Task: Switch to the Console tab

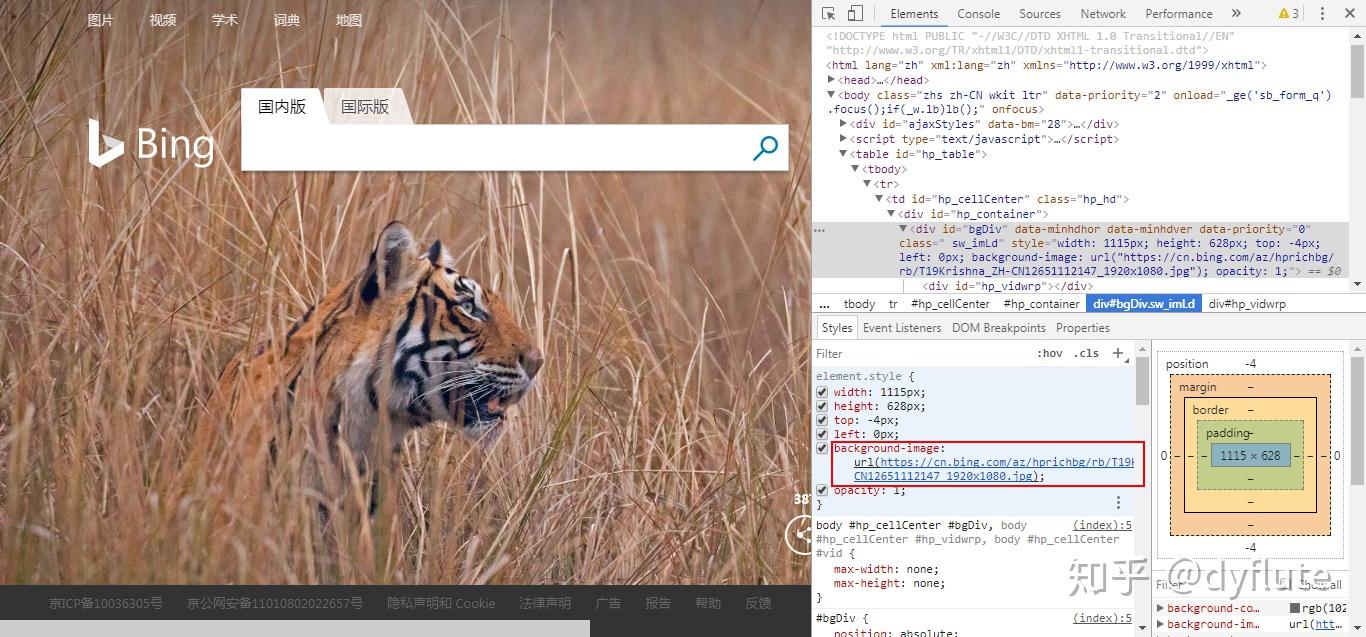Action: tap(978, 14)
